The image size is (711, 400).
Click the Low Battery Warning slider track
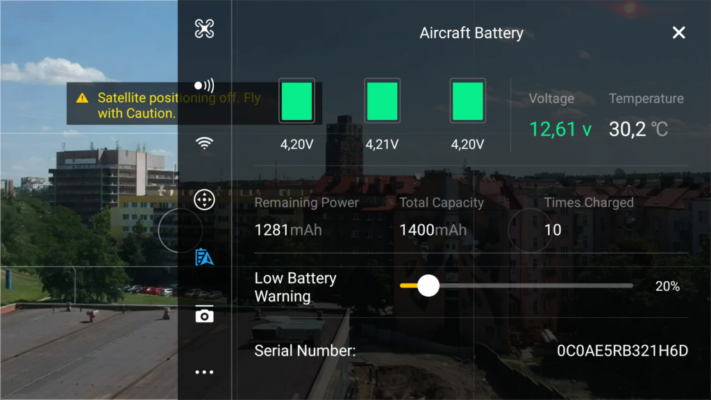pos(516,286)
